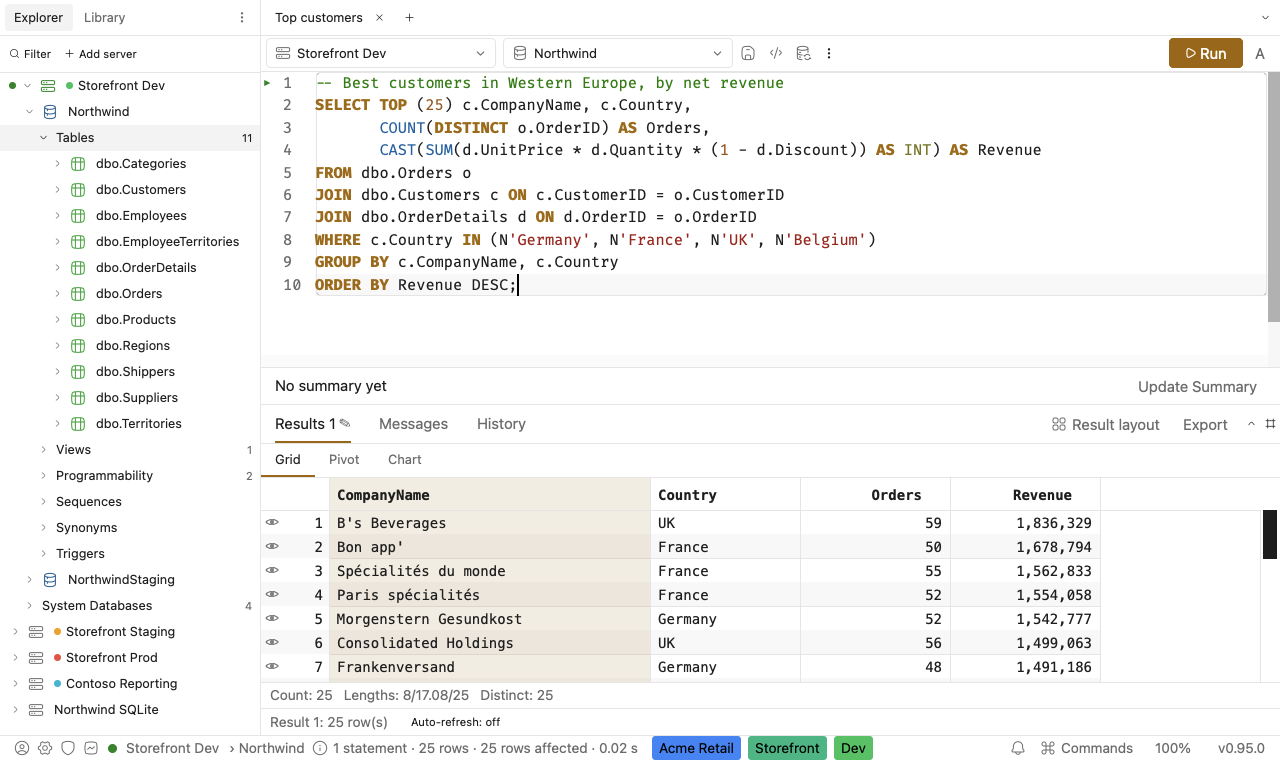The height and width of the screenshot is (761, 1280).
Task: Collapse the results panel with caret icon
Action: pos(1251,424)
